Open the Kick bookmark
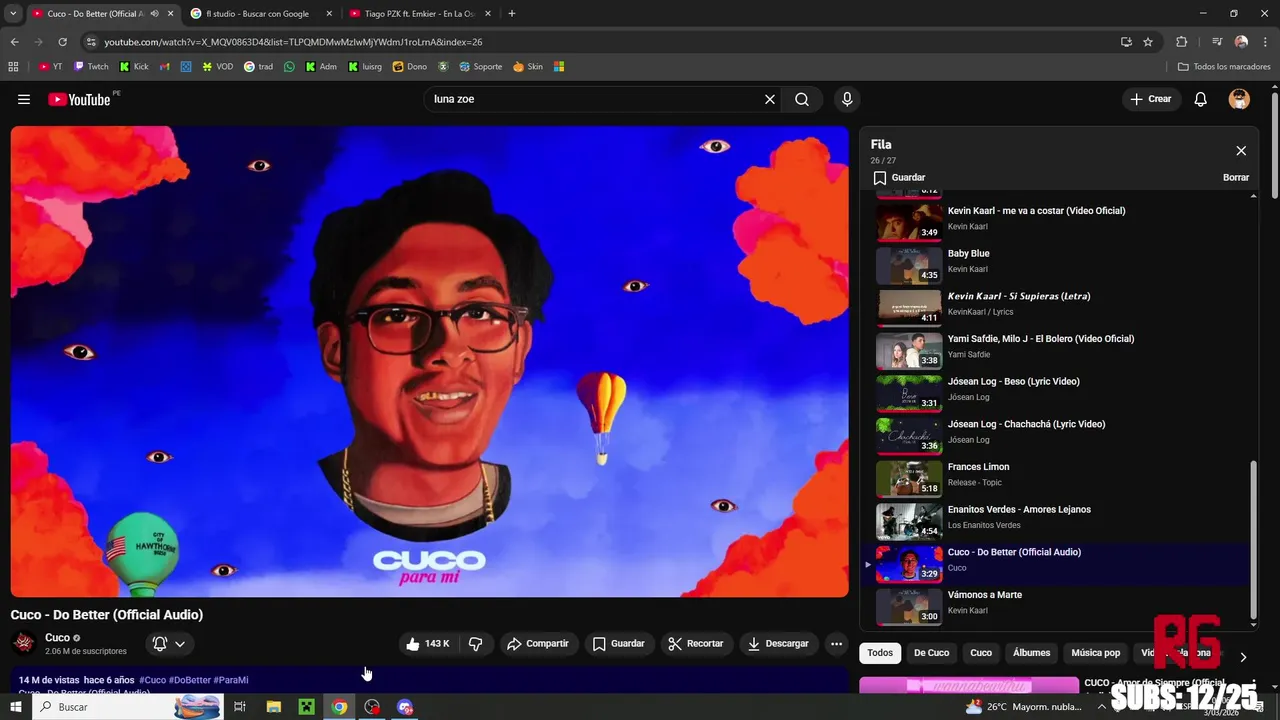The width and height of the screenshot is (1280, 720). click(x=134, y=67)
